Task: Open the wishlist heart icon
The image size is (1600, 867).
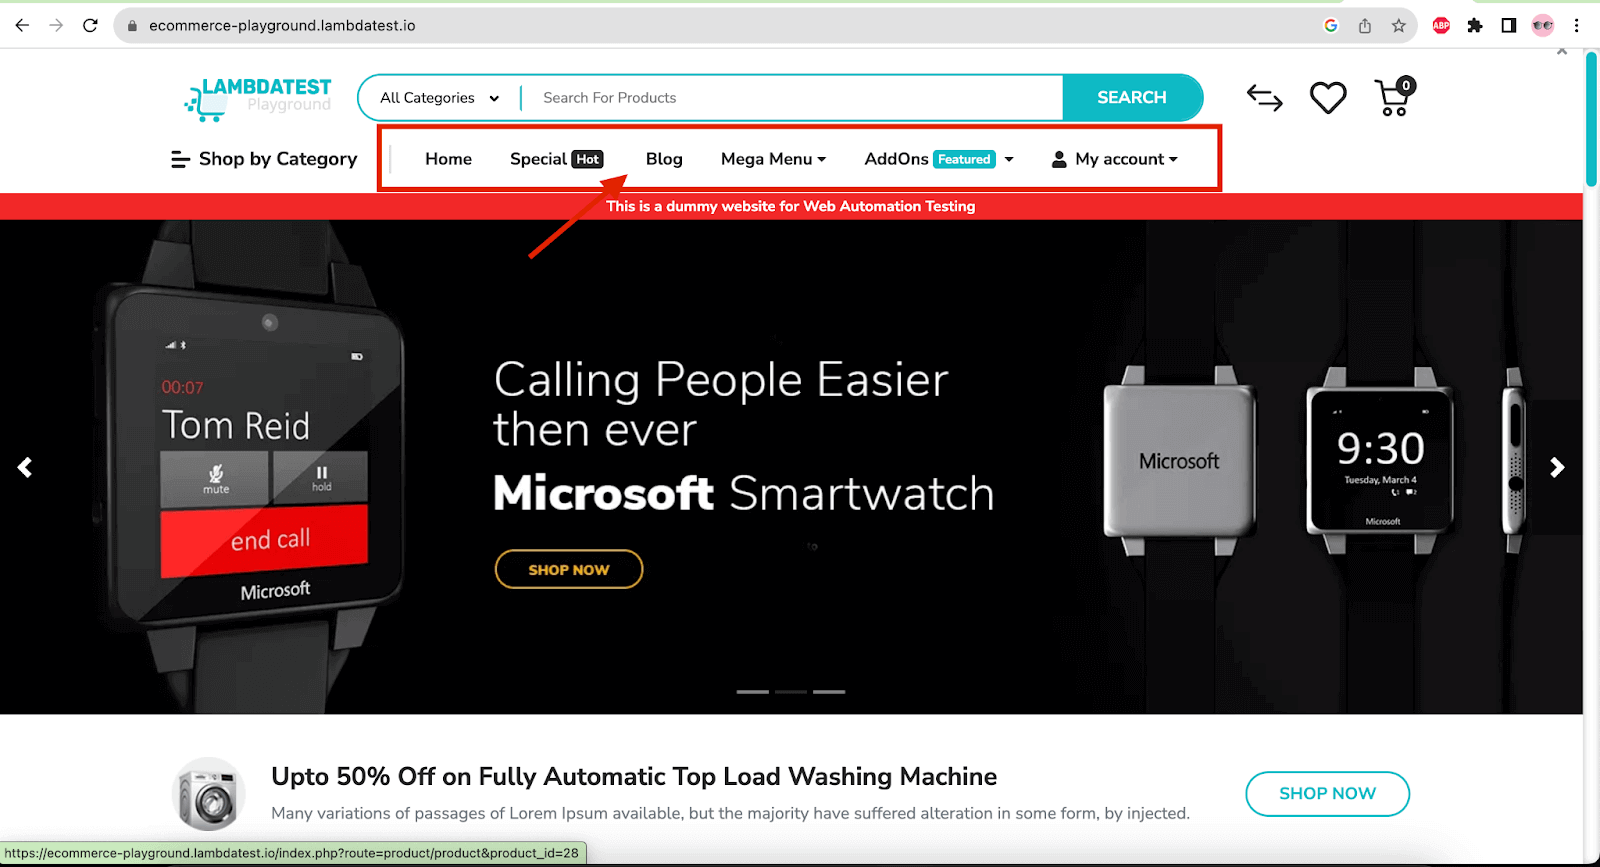Action: coord(1328,98)
